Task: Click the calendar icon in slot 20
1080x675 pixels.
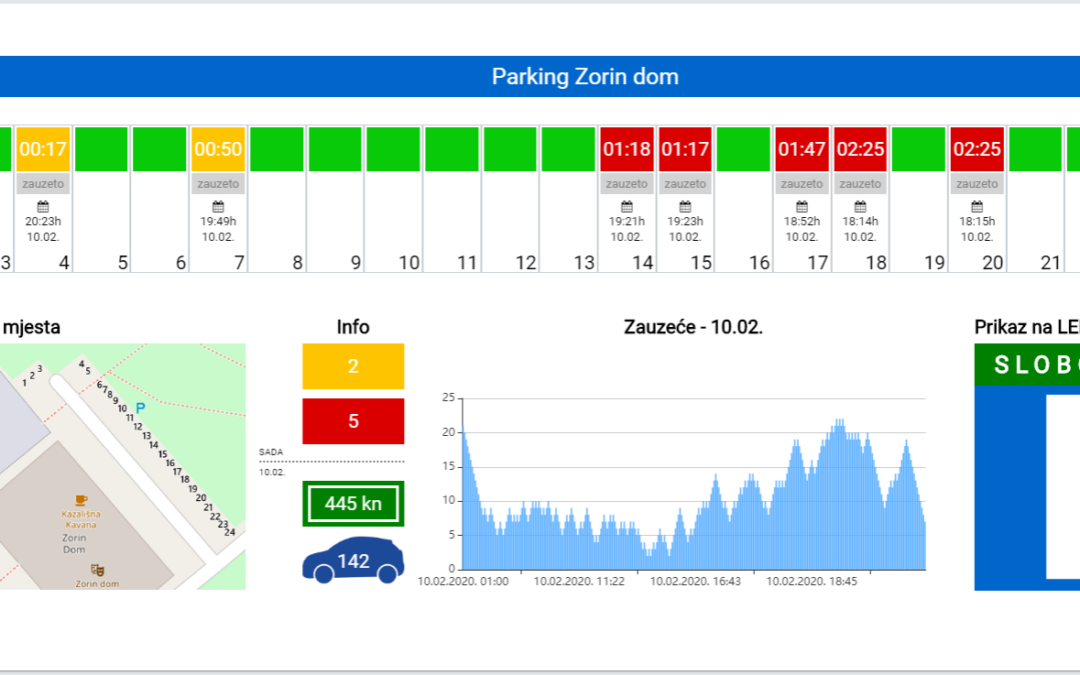Action: tap(977, 206)
